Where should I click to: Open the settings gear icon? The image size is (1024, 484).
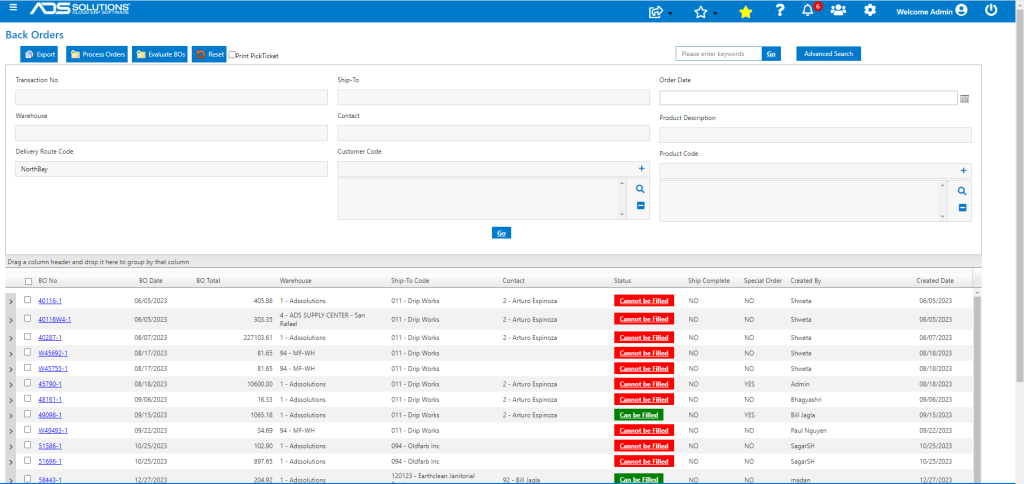(x=870, y=10)
